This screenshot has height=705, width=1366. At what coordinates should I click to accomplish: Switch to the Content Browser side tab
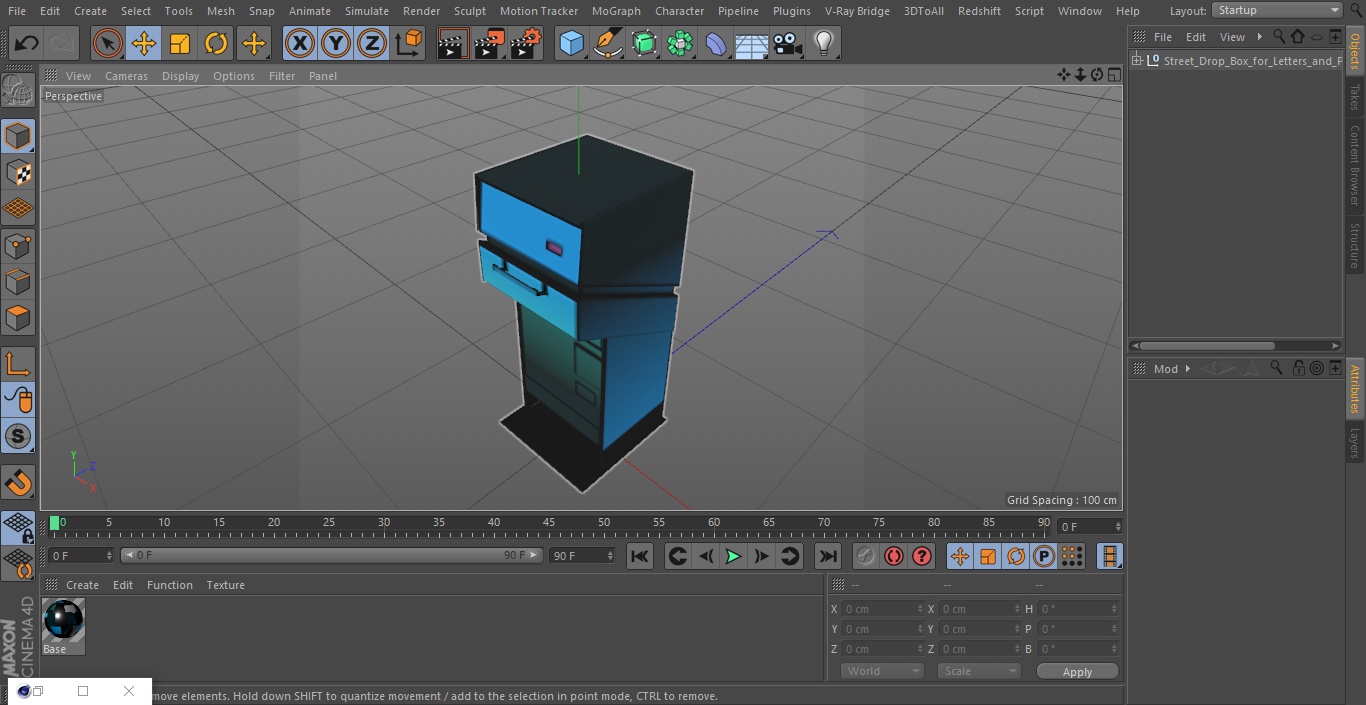pyautogui.click(x=1355, y=165)
